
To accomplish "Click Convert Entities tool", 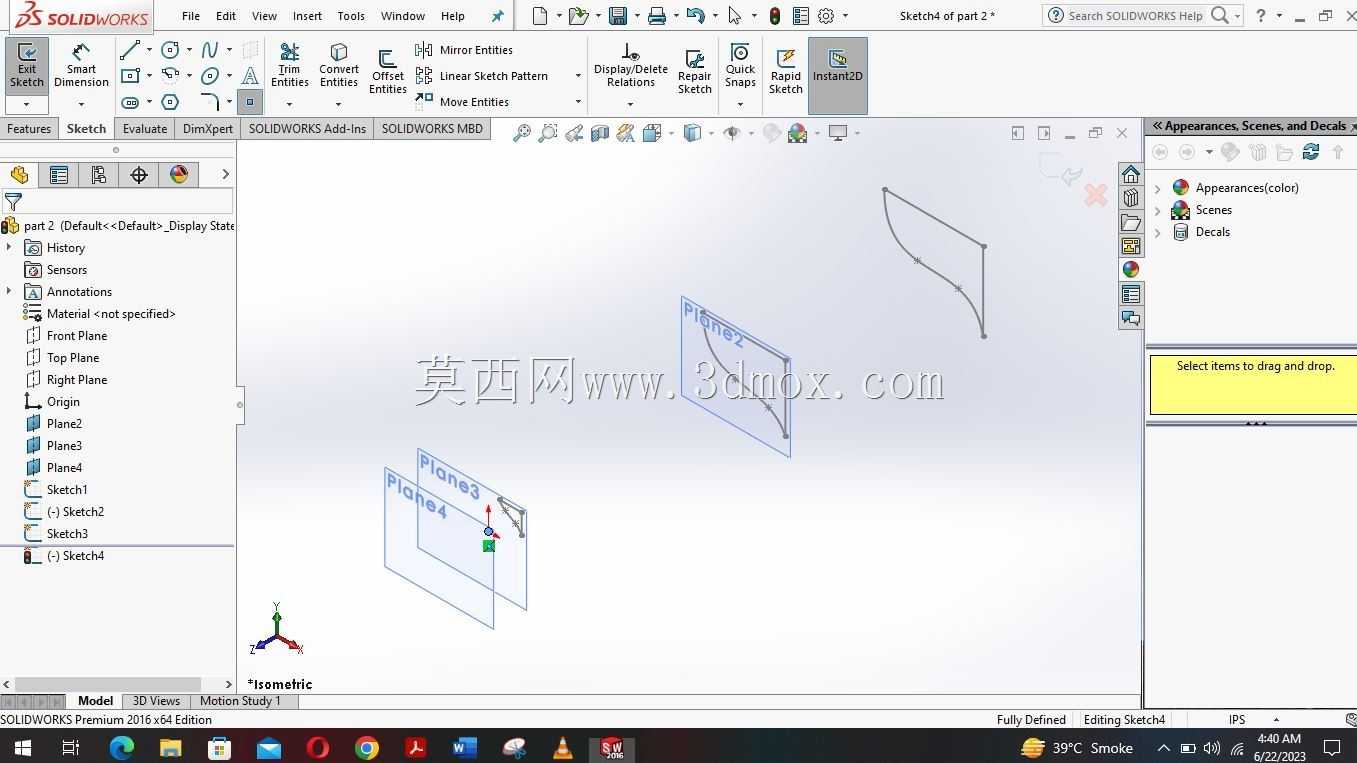I will [339, 66].
